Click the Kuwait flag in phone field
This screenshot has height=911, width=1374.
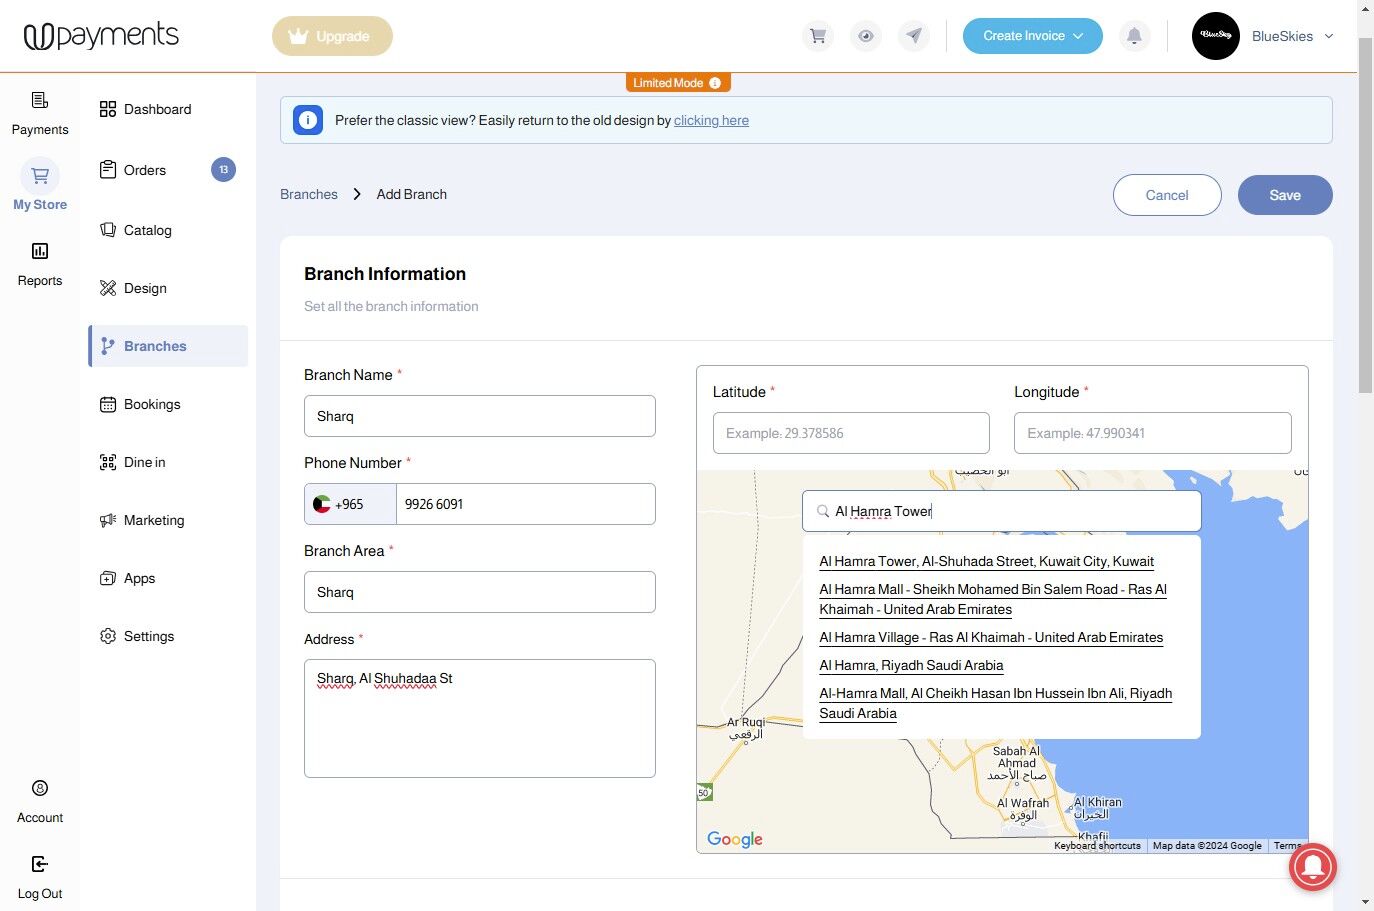click(x=322, y=504)
